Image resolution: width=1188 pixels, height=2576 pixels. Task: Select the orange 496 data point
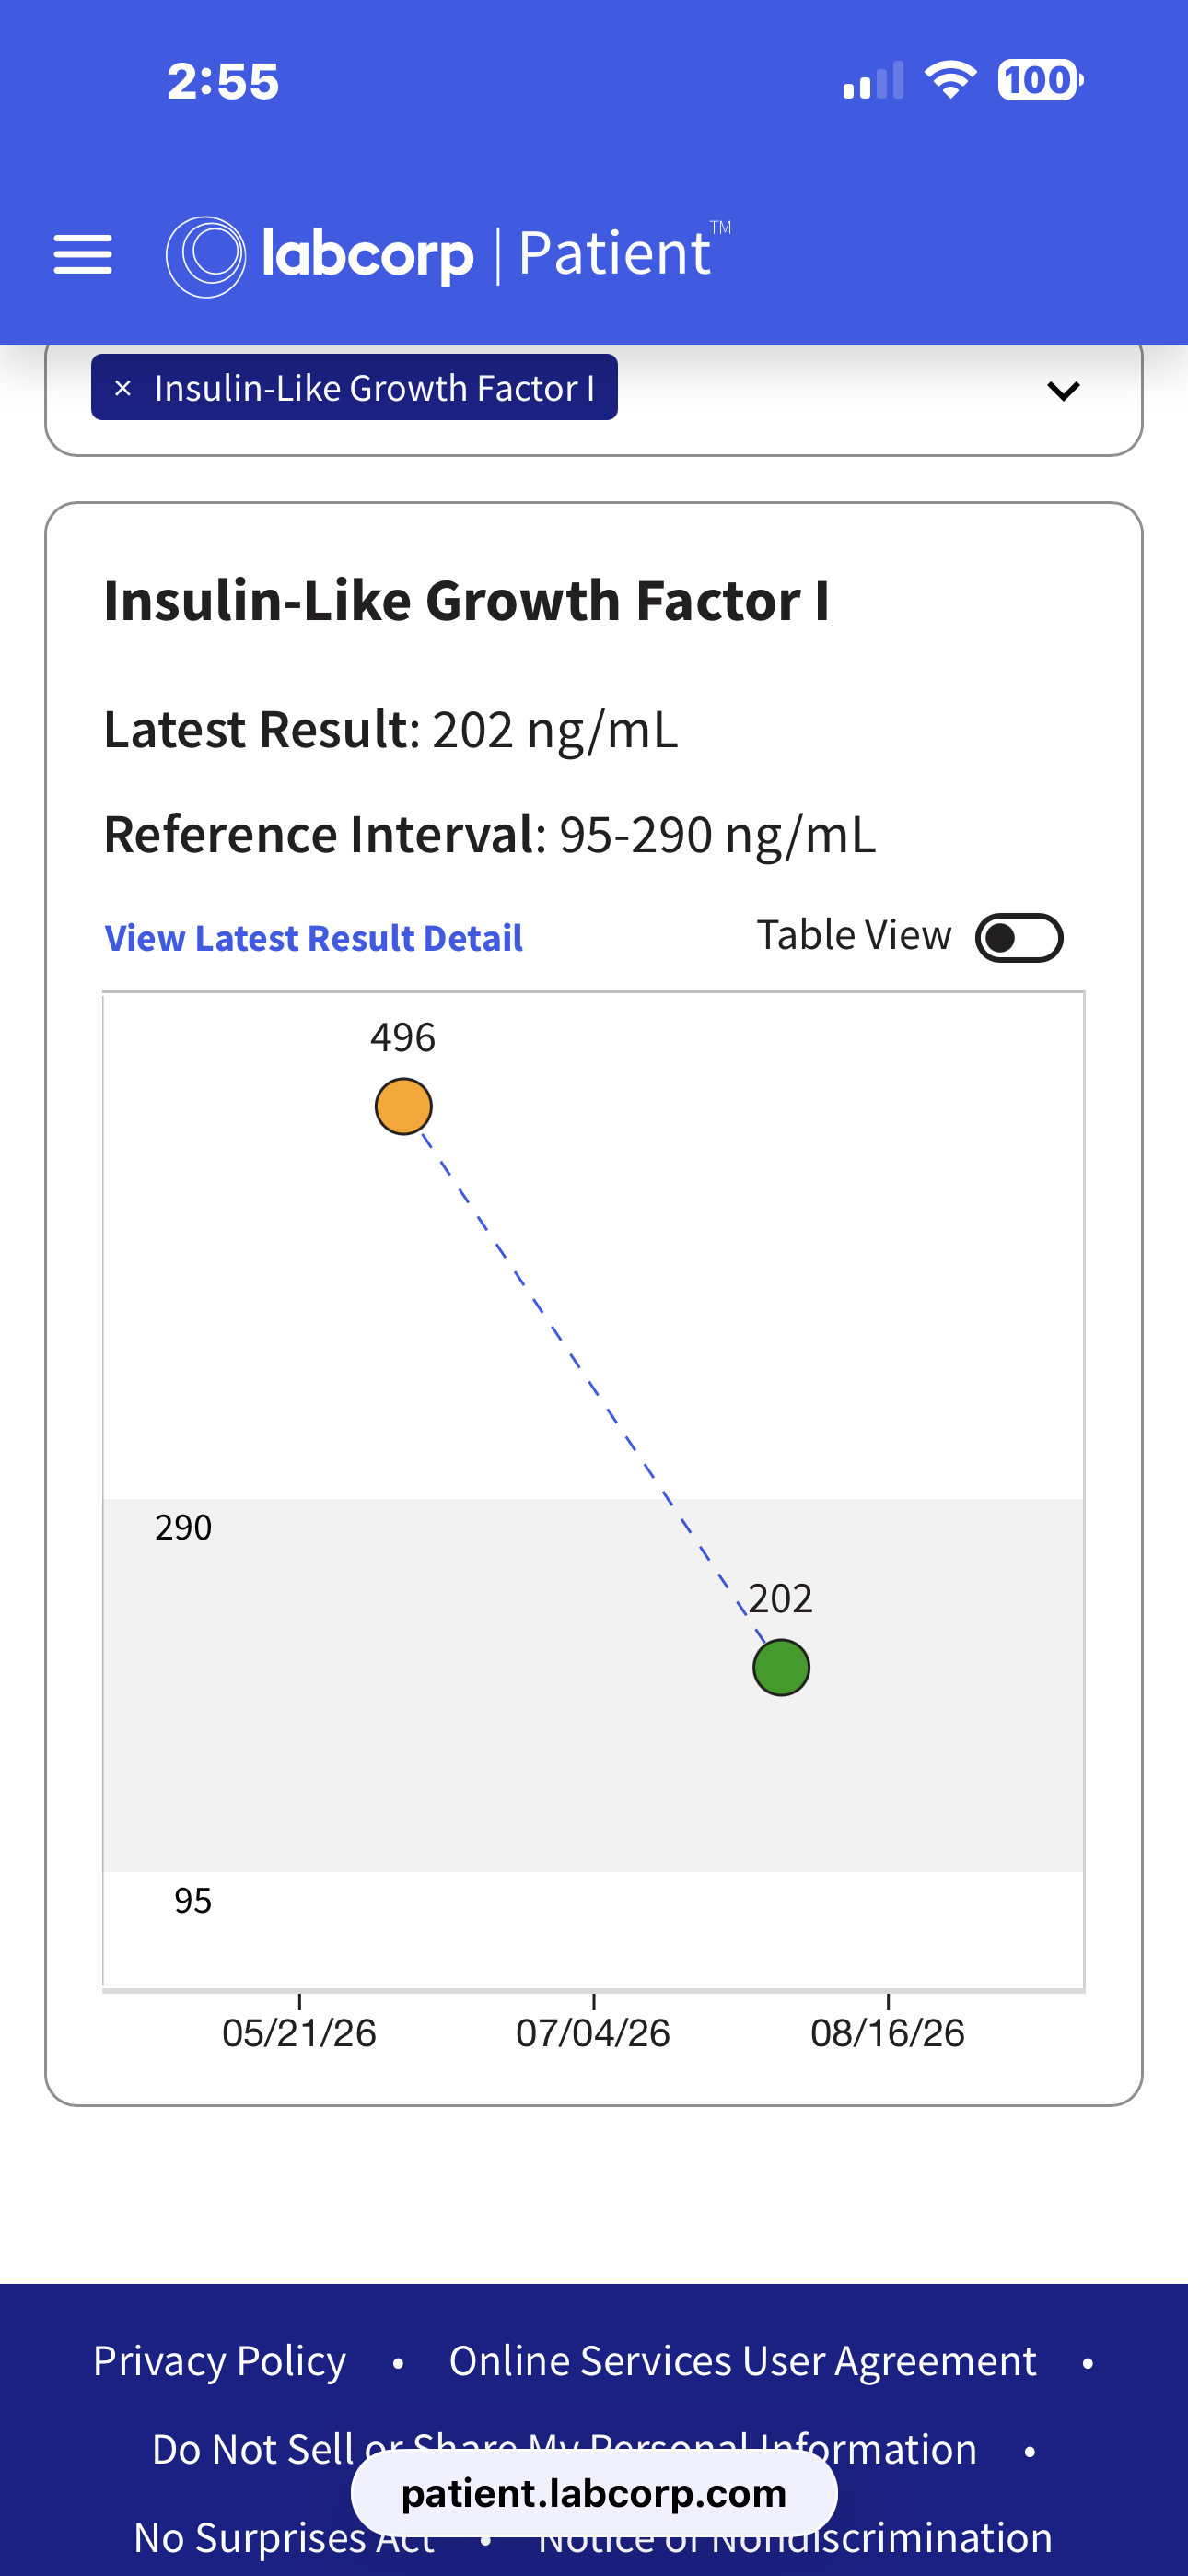click(403, 1106)
